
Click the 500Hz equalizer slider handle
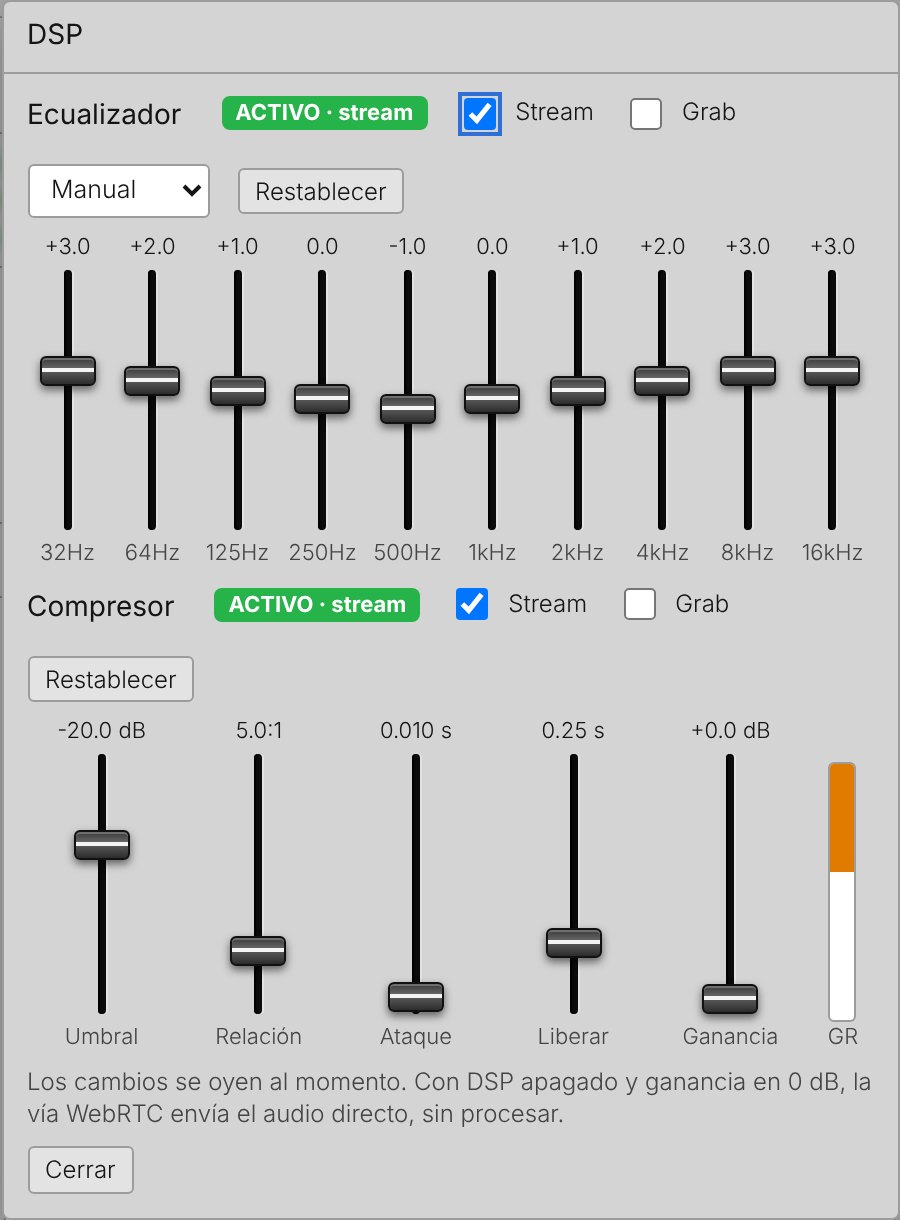408,409
